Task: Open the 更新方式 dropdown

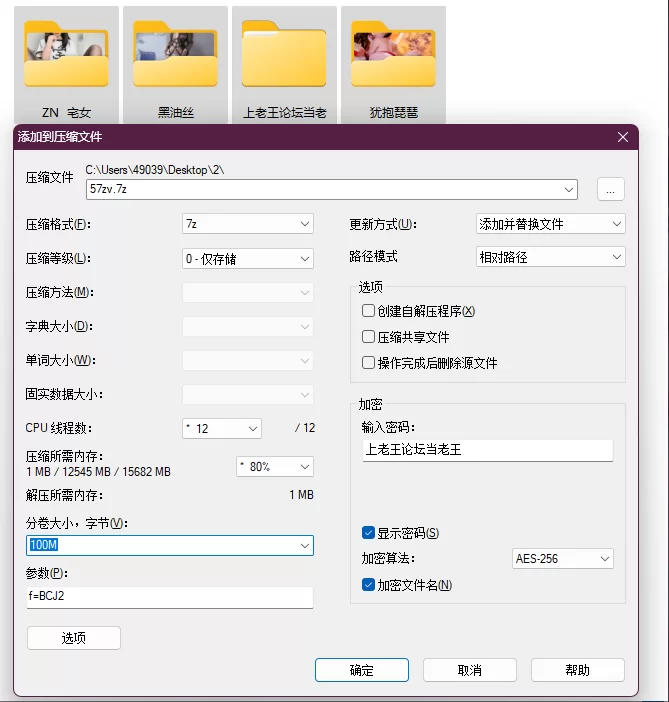Action: click(550, 224)
